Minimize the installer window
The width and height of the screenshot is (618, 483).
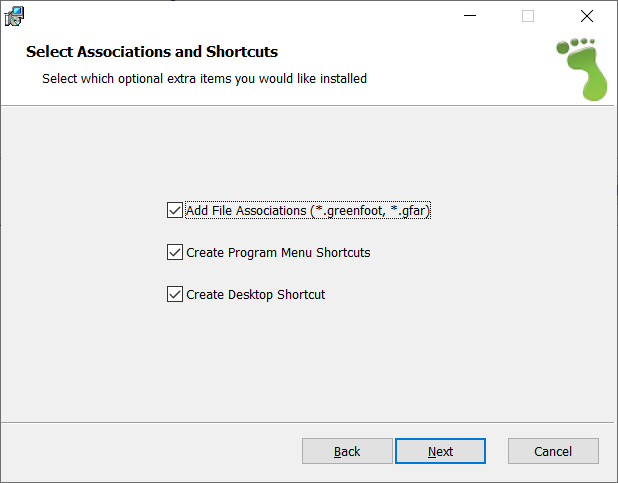469,16
